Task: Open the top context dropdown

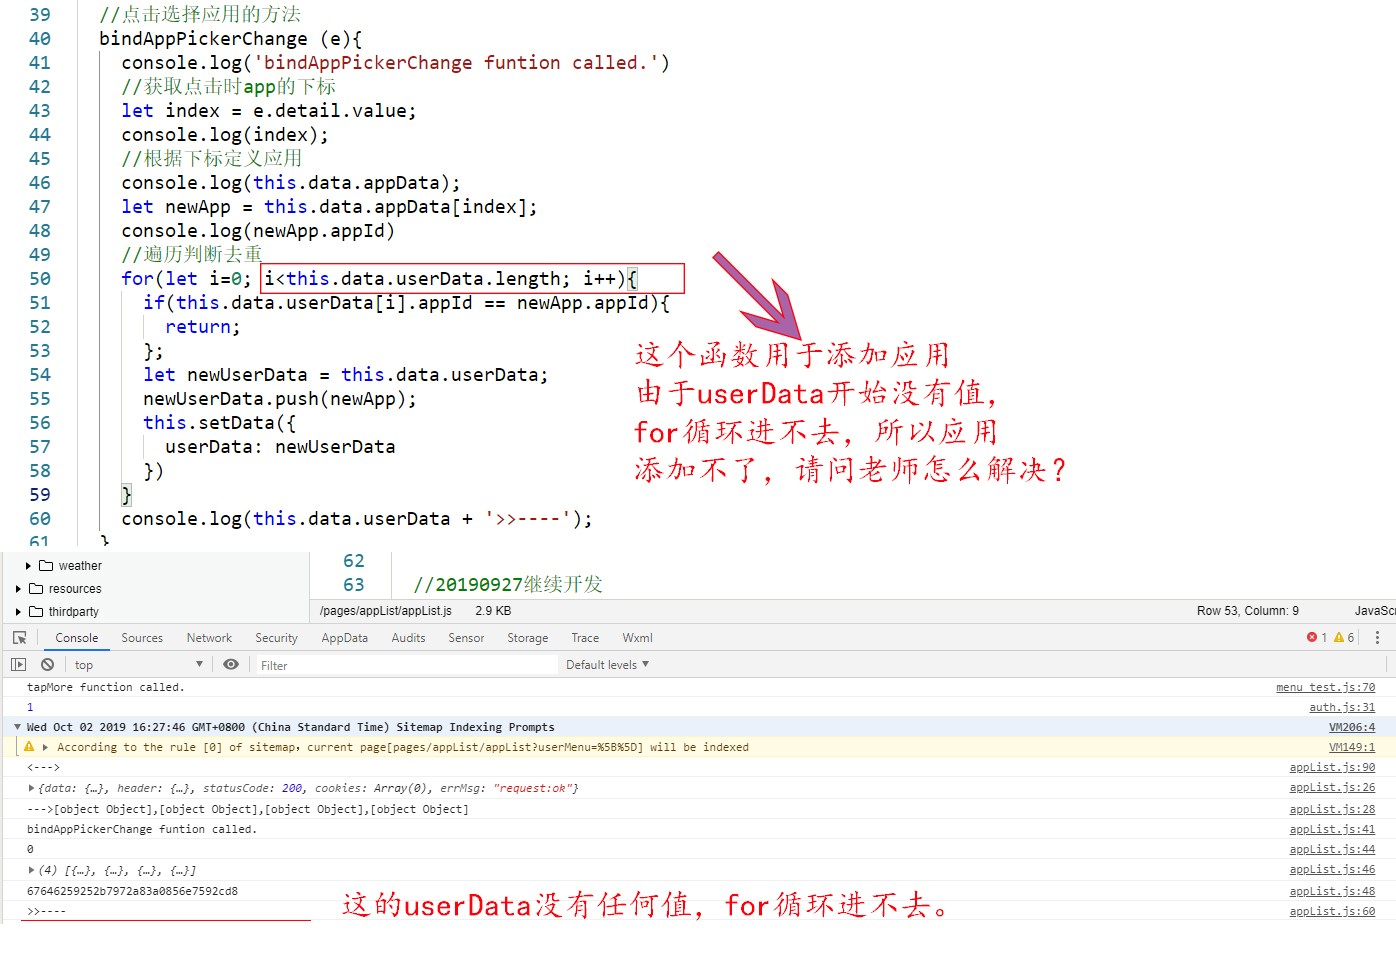Action: [x=138, y=664]
